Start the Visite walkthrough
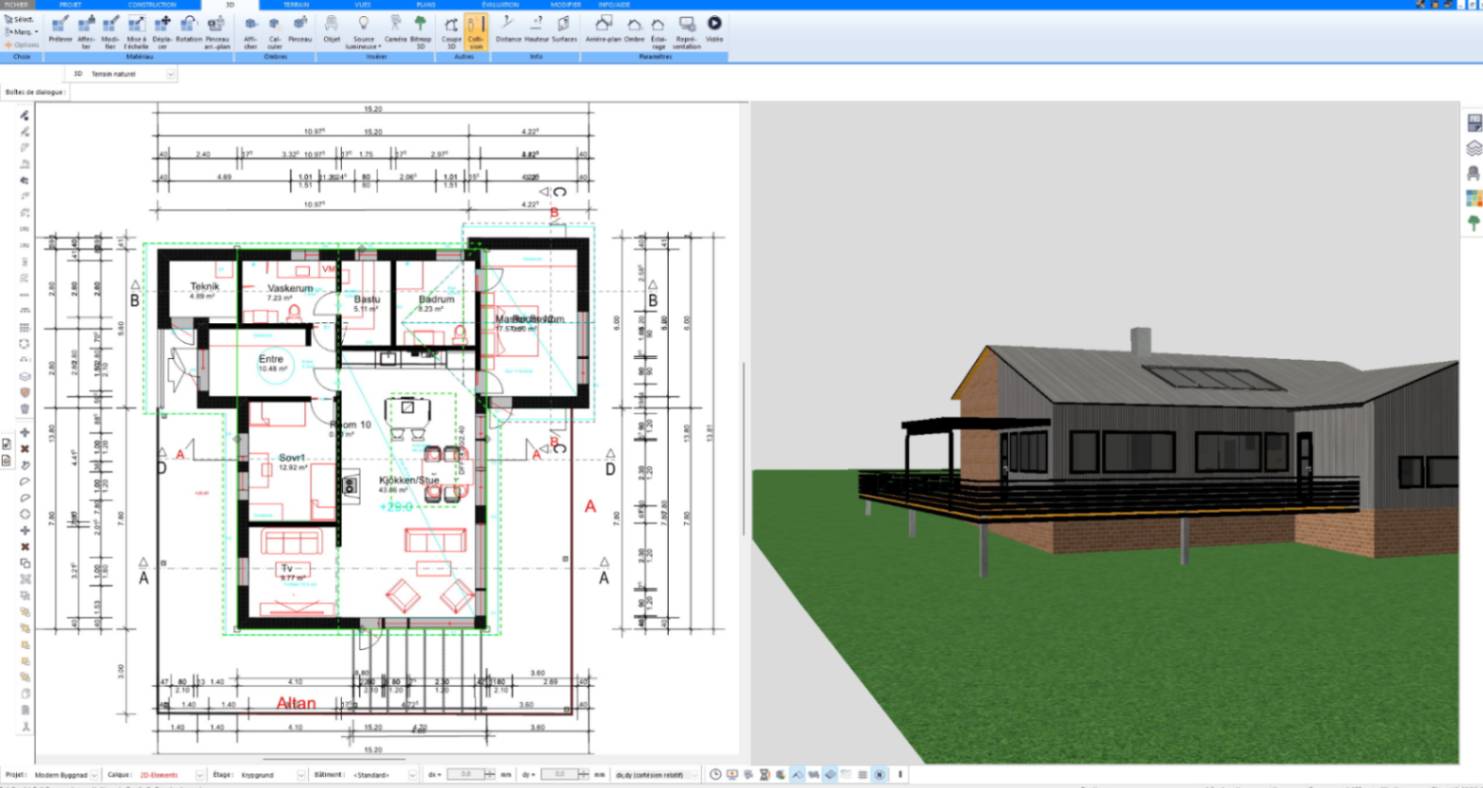The width and height of the screenshot is (1483, 788). click(x=714, y=29)
